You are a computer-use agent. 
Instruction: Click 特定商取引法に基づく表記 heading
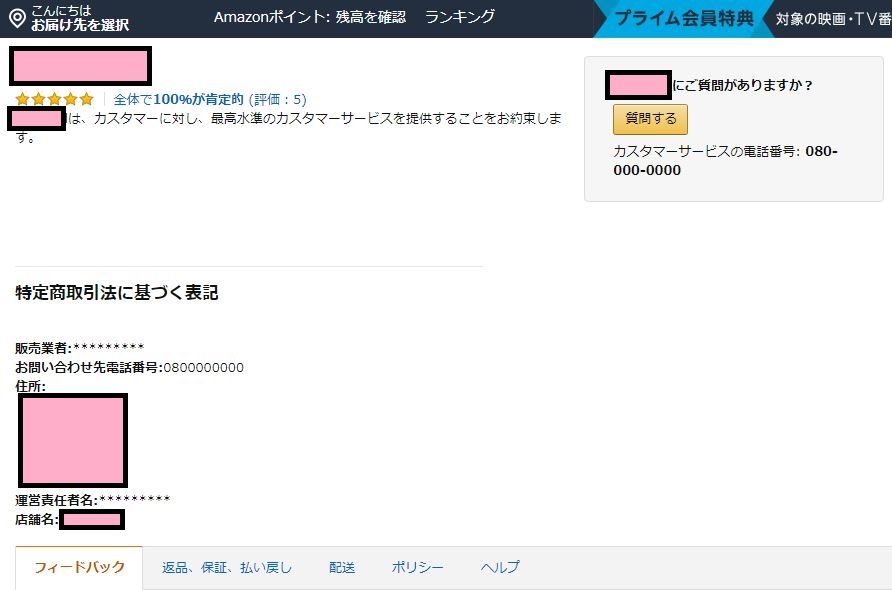pyautogui.click(x=117, y=292)
